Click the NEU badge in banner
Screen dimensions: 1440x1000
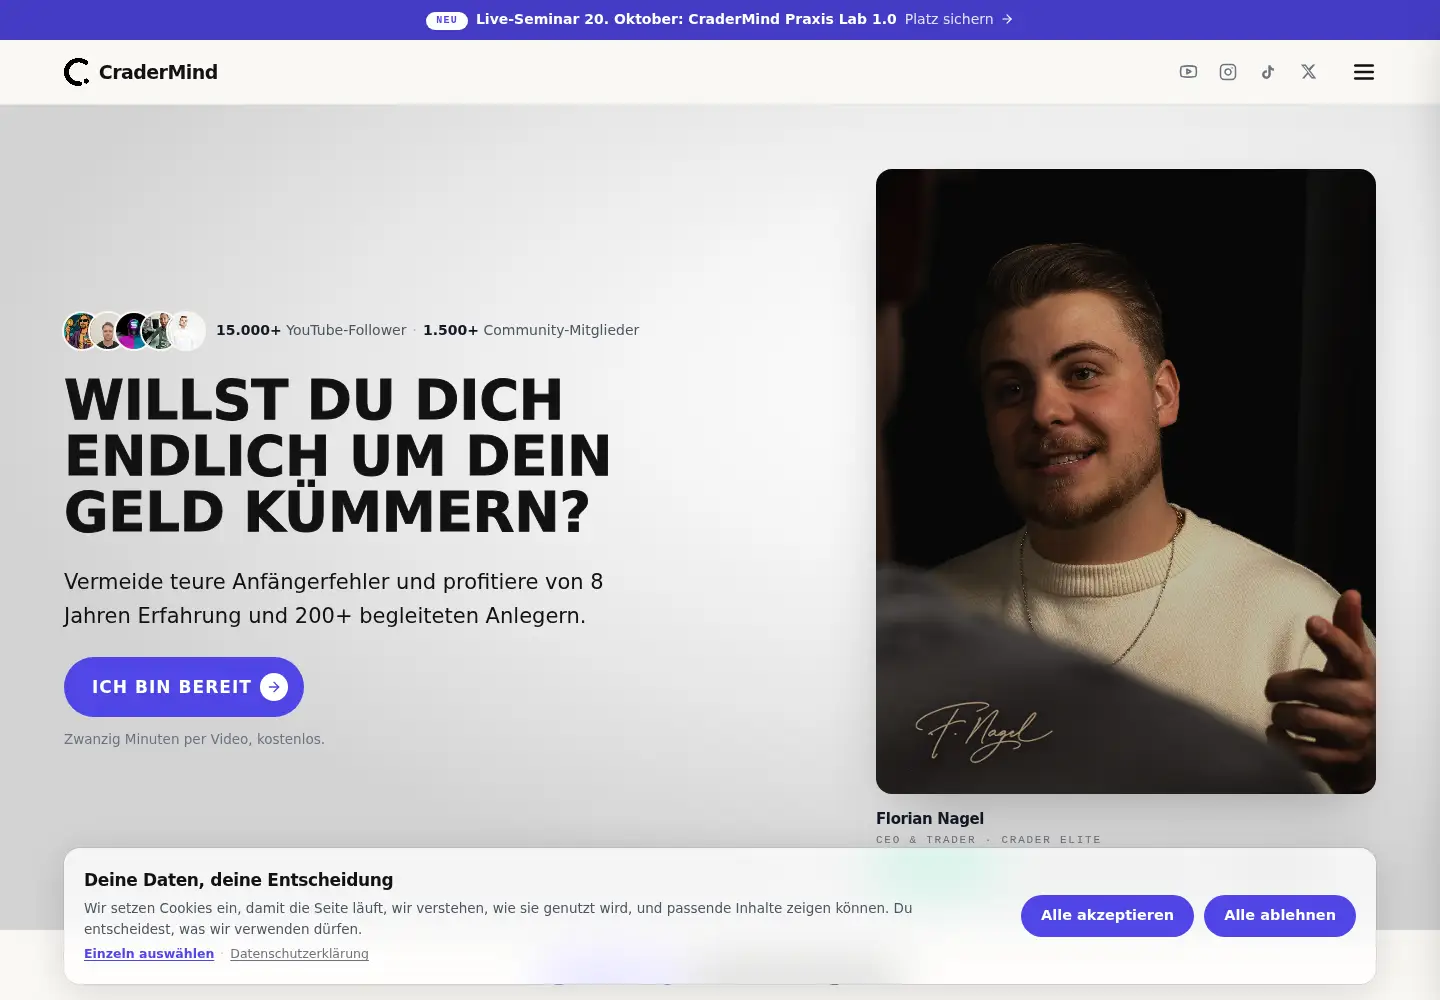447,20
